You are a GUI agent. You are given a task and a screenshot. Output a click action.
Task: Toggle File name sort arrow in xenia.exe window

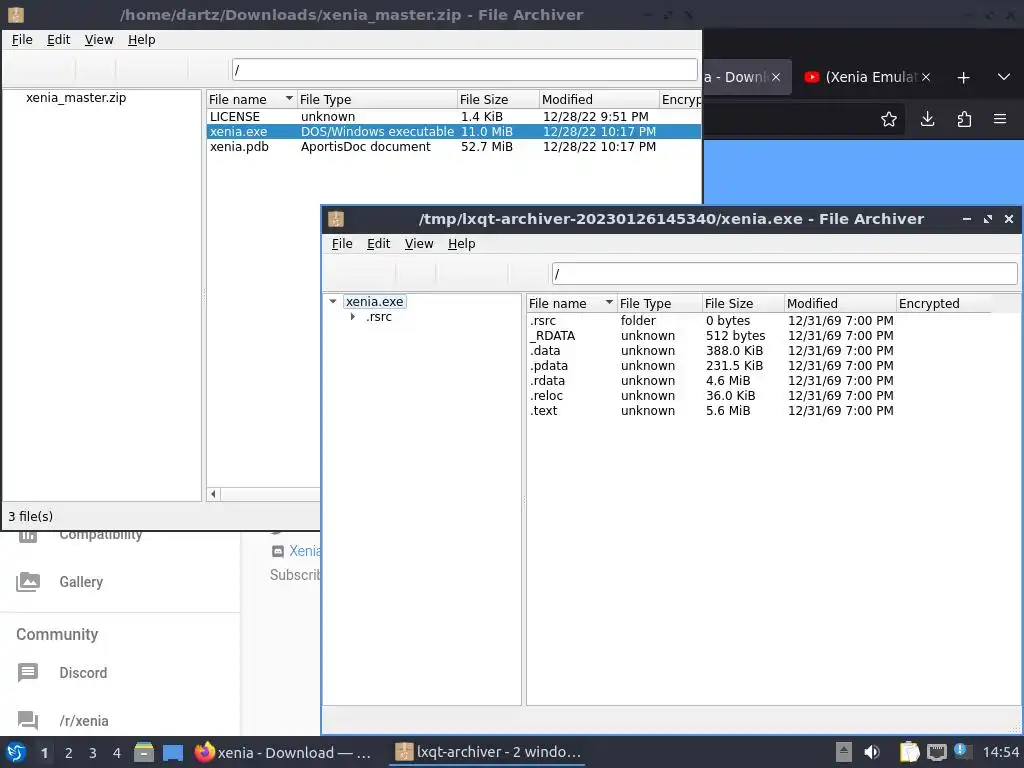[x=609, y=302]
